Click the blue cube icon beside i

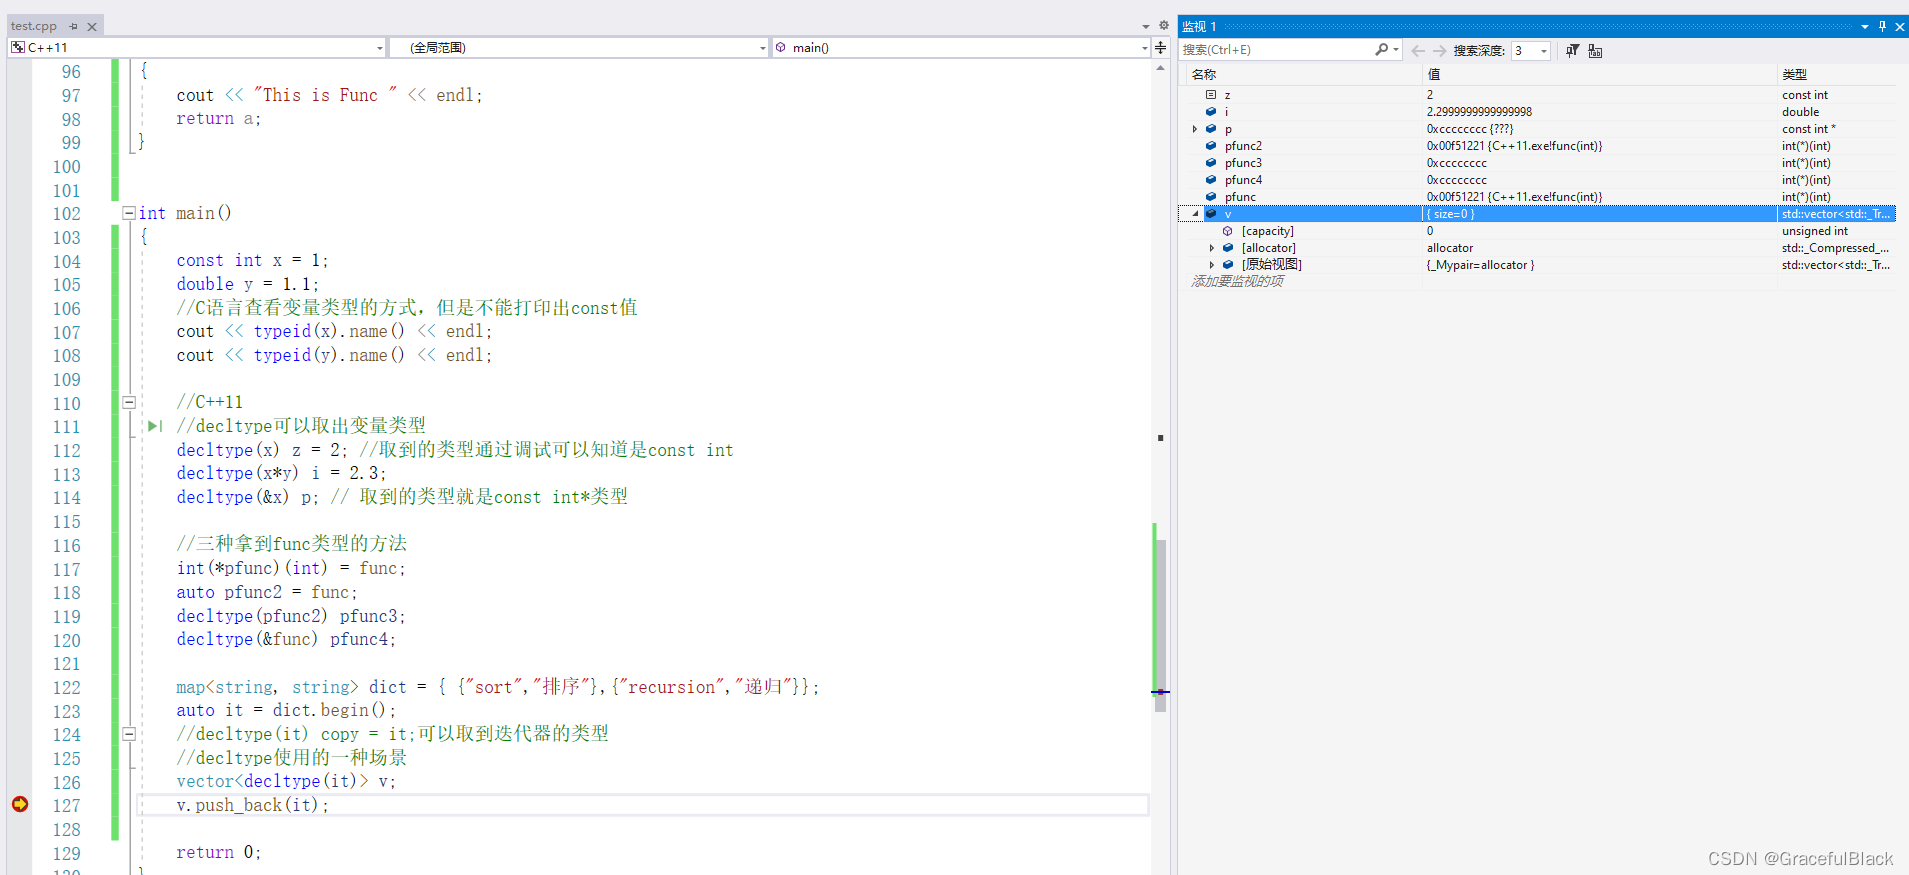click(x=1211, y=112)
